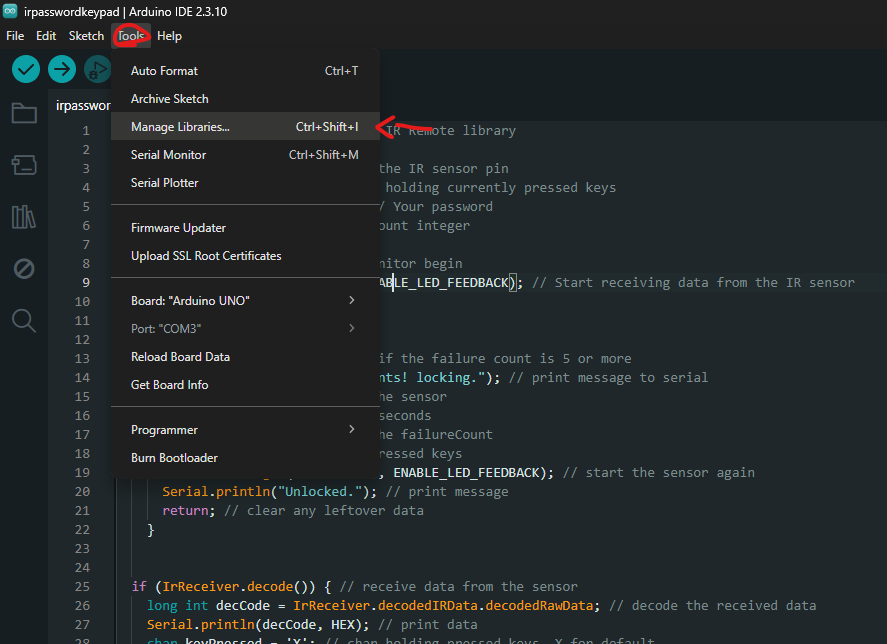Click the Arduino IDE logo in title bar
This screenshot has width=887, height=644.
[10, 11]
